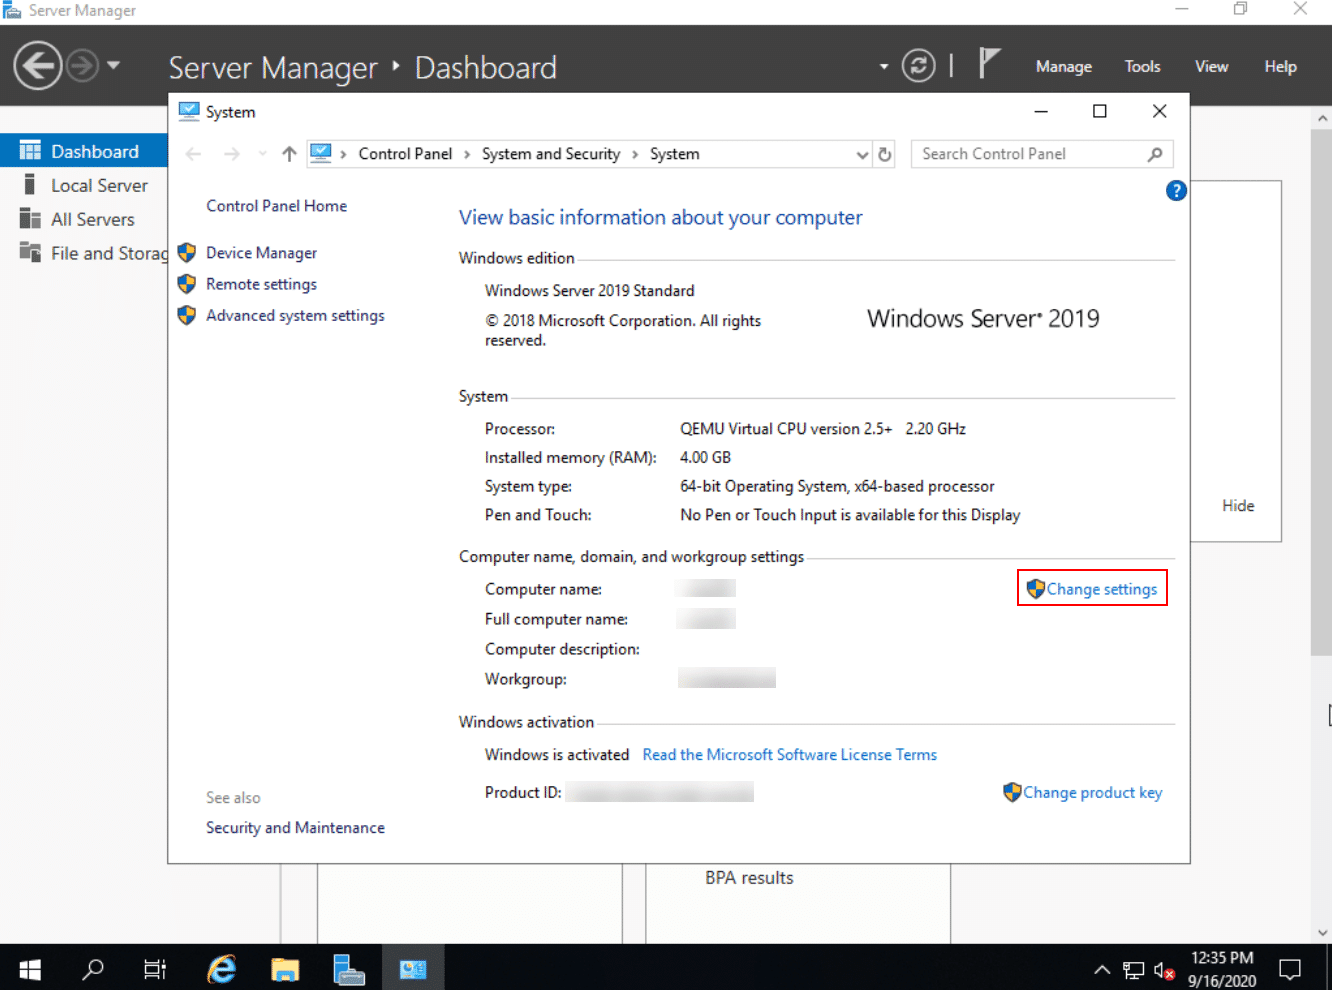Open the Manage menu

coord(1063,66)
